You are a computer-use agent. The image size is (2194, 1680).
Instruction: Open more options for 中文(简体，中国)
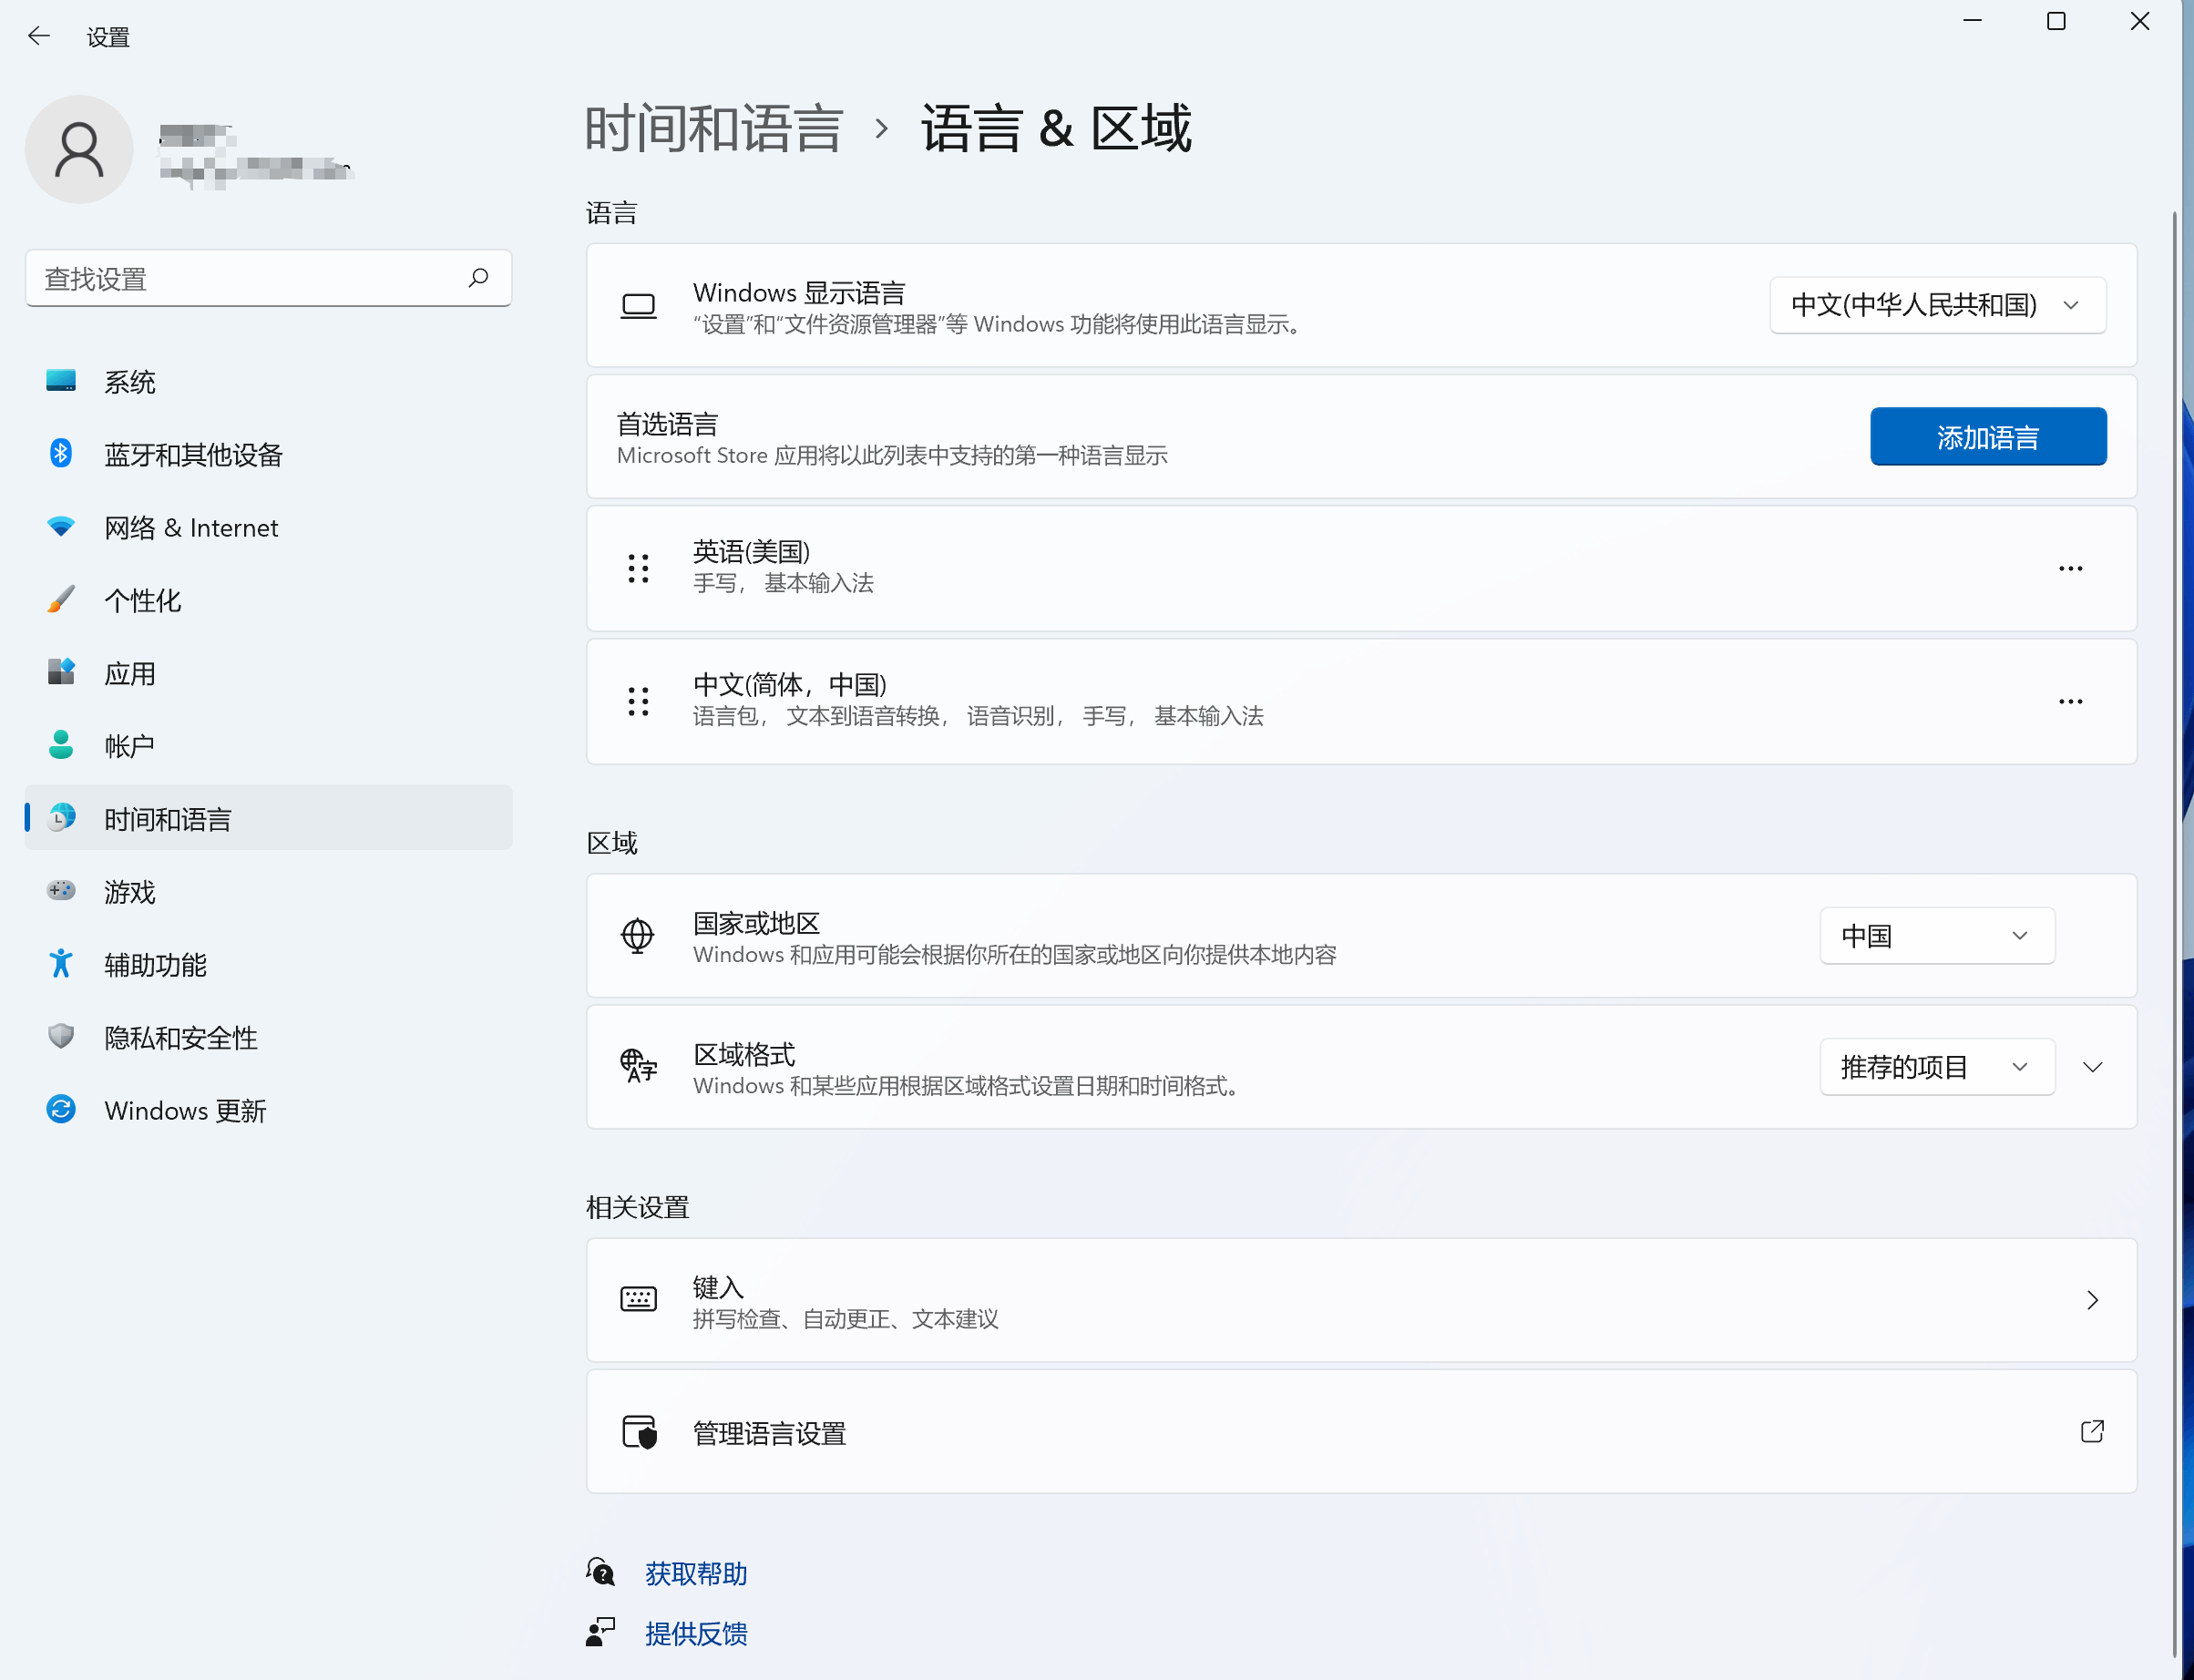coord(2071,702)
